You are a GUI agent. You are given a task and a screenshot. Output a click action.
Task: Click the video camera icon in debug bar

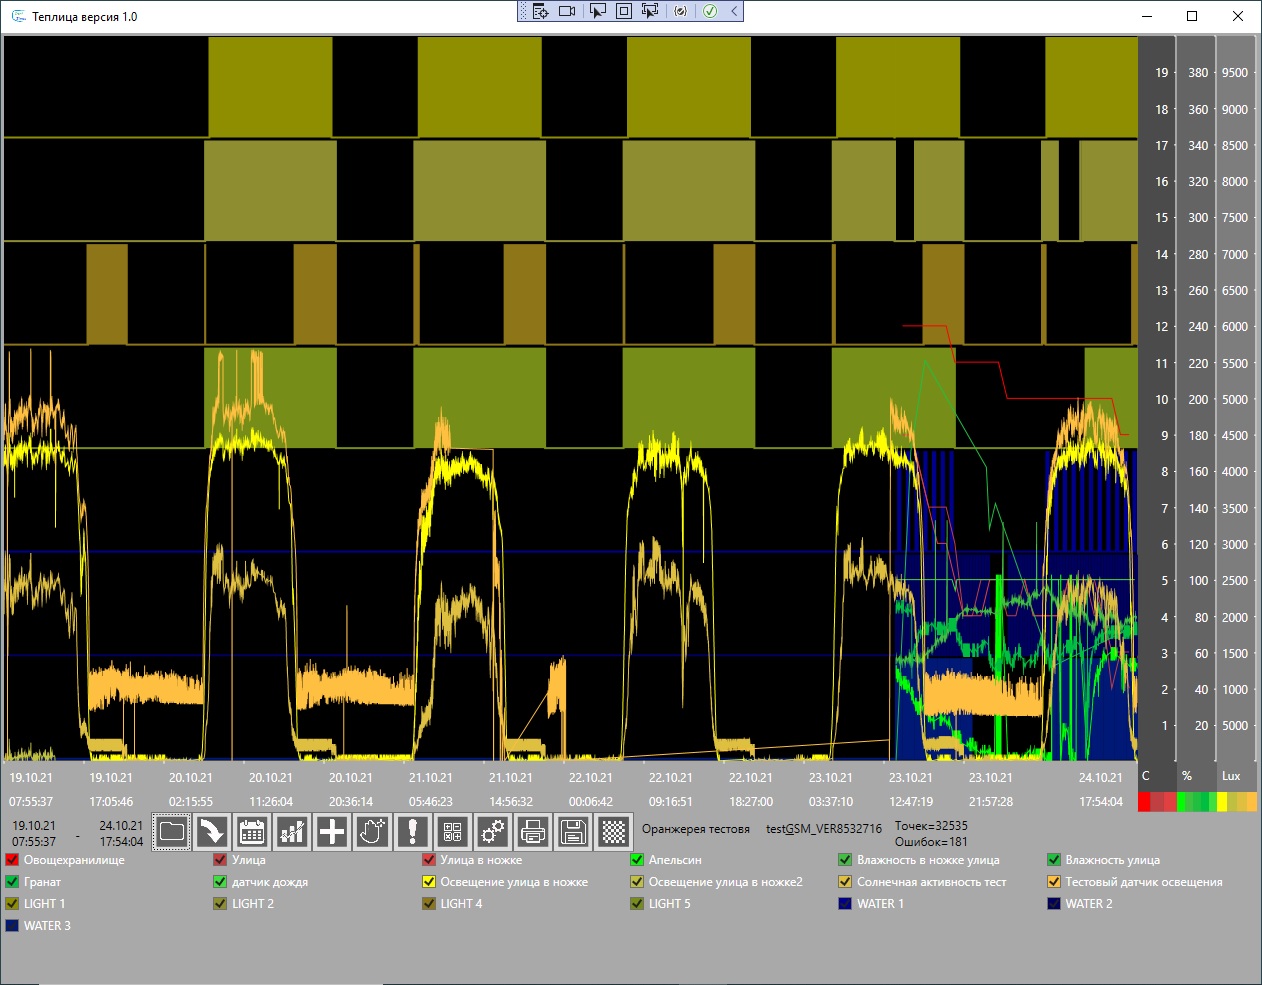coord(567,11)
